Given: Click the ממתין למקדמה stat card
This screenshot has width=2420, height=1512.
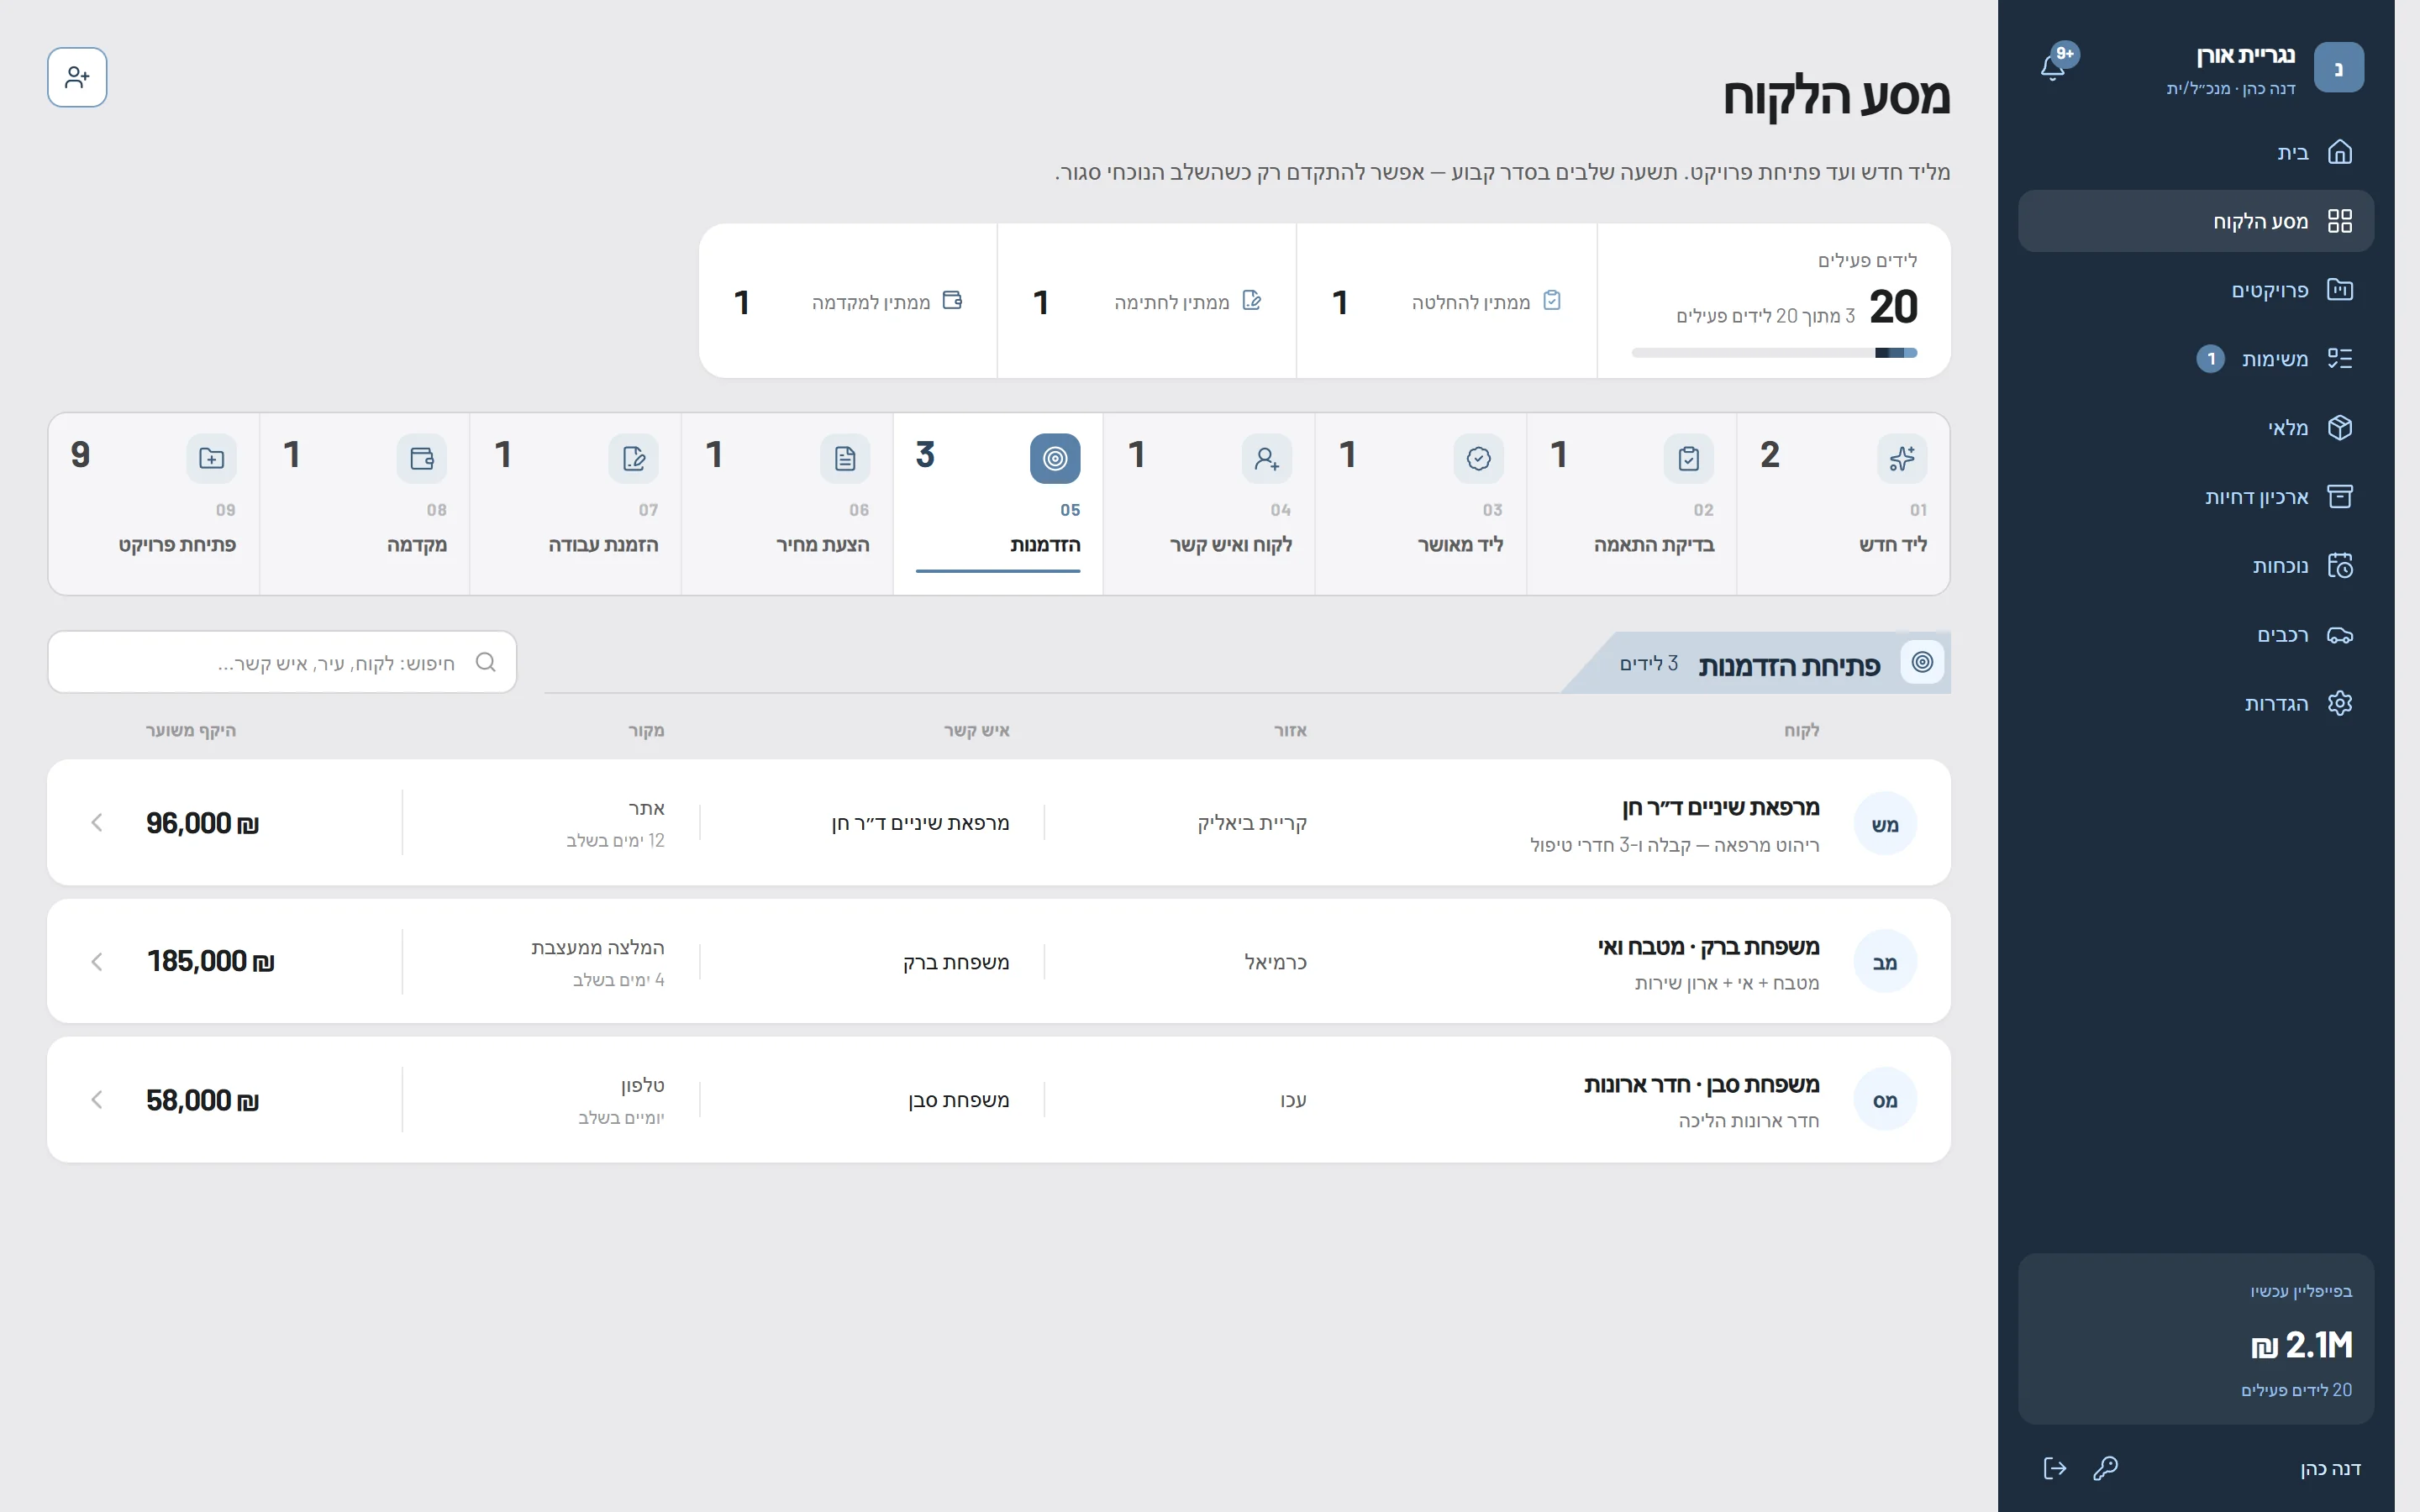Looking at the screenshot, I should (848, 301).
